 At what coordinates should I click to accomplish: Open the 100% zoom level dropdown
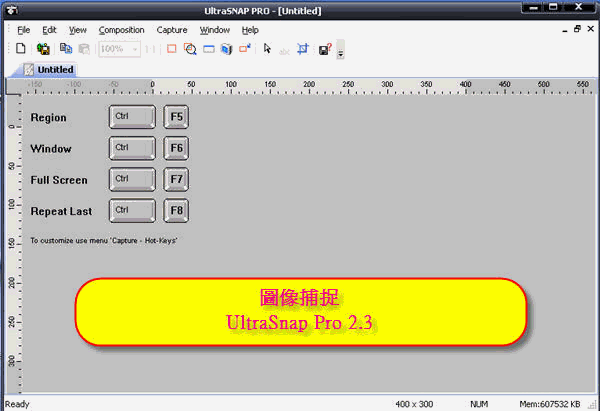(134, 48)
